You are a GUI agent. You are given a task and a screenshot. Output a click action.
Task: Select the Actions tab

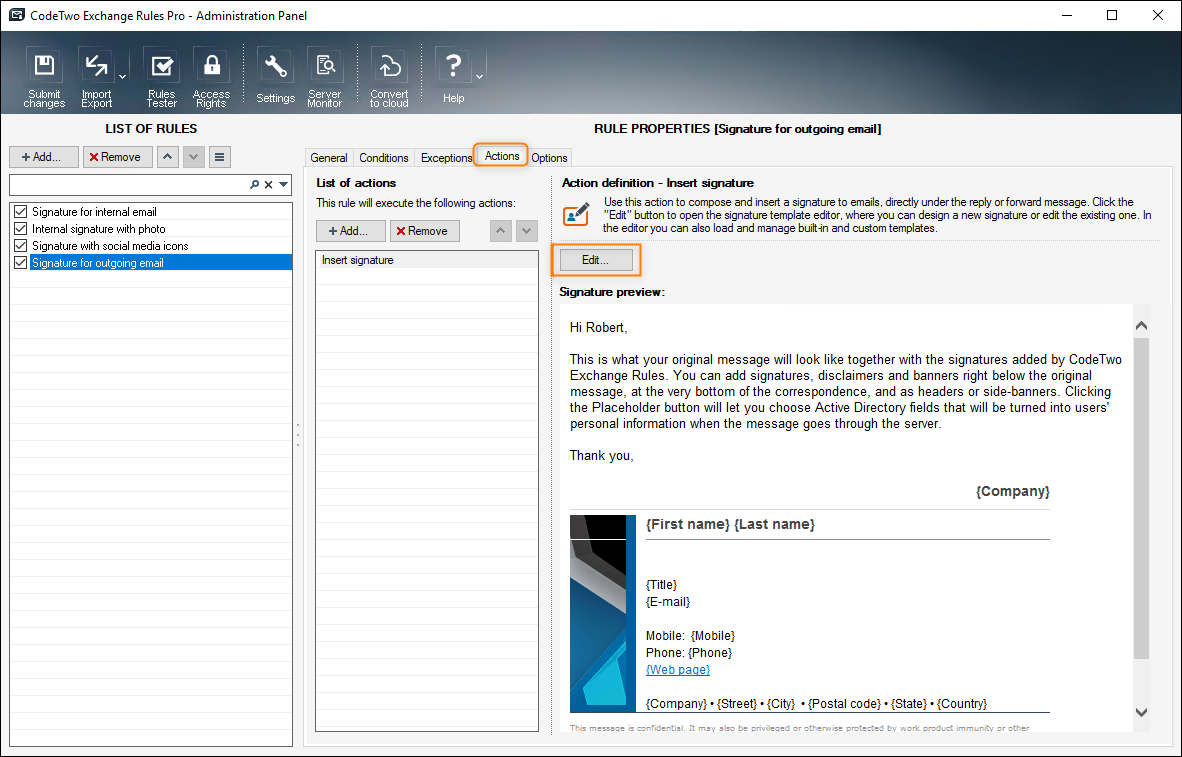(x=502, y=155)
